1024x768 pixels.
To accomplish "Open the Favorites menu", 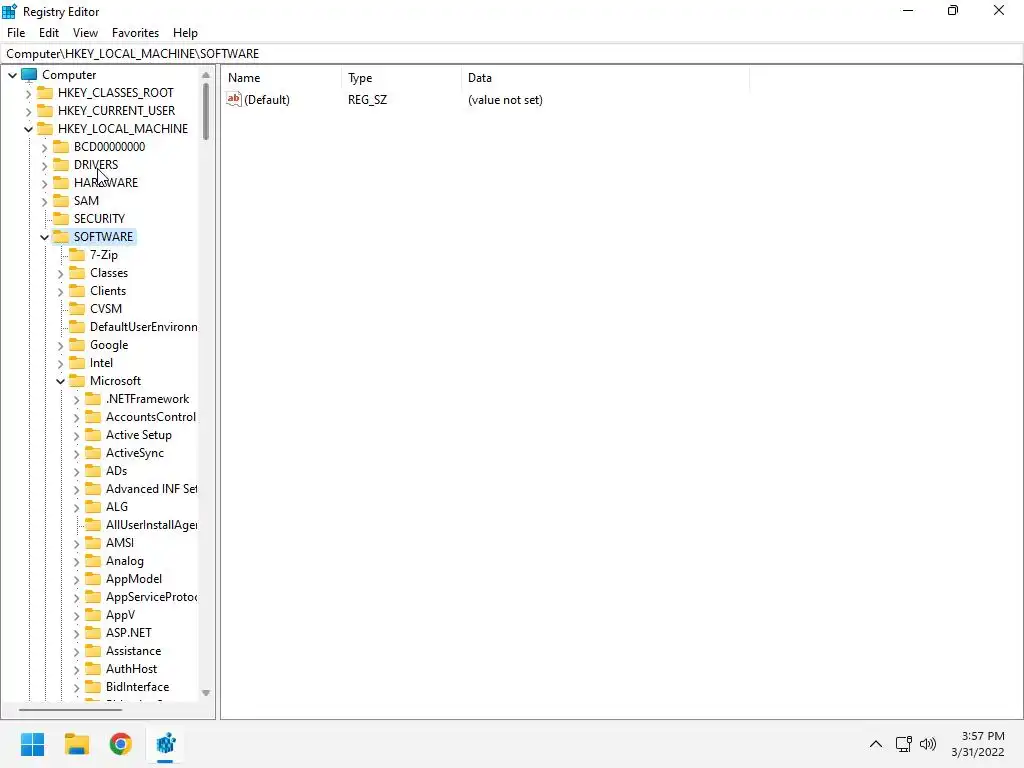I will pos(135,33).
